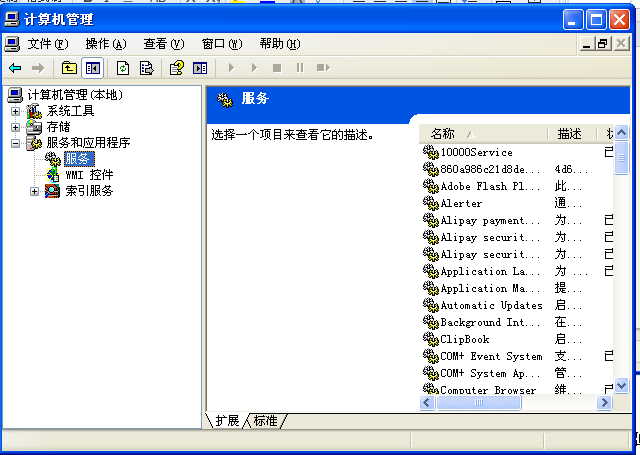This screenshot has width=640, height=455.
Task: Collapse the 服务和应用程序 node
Action: [16, 143]
